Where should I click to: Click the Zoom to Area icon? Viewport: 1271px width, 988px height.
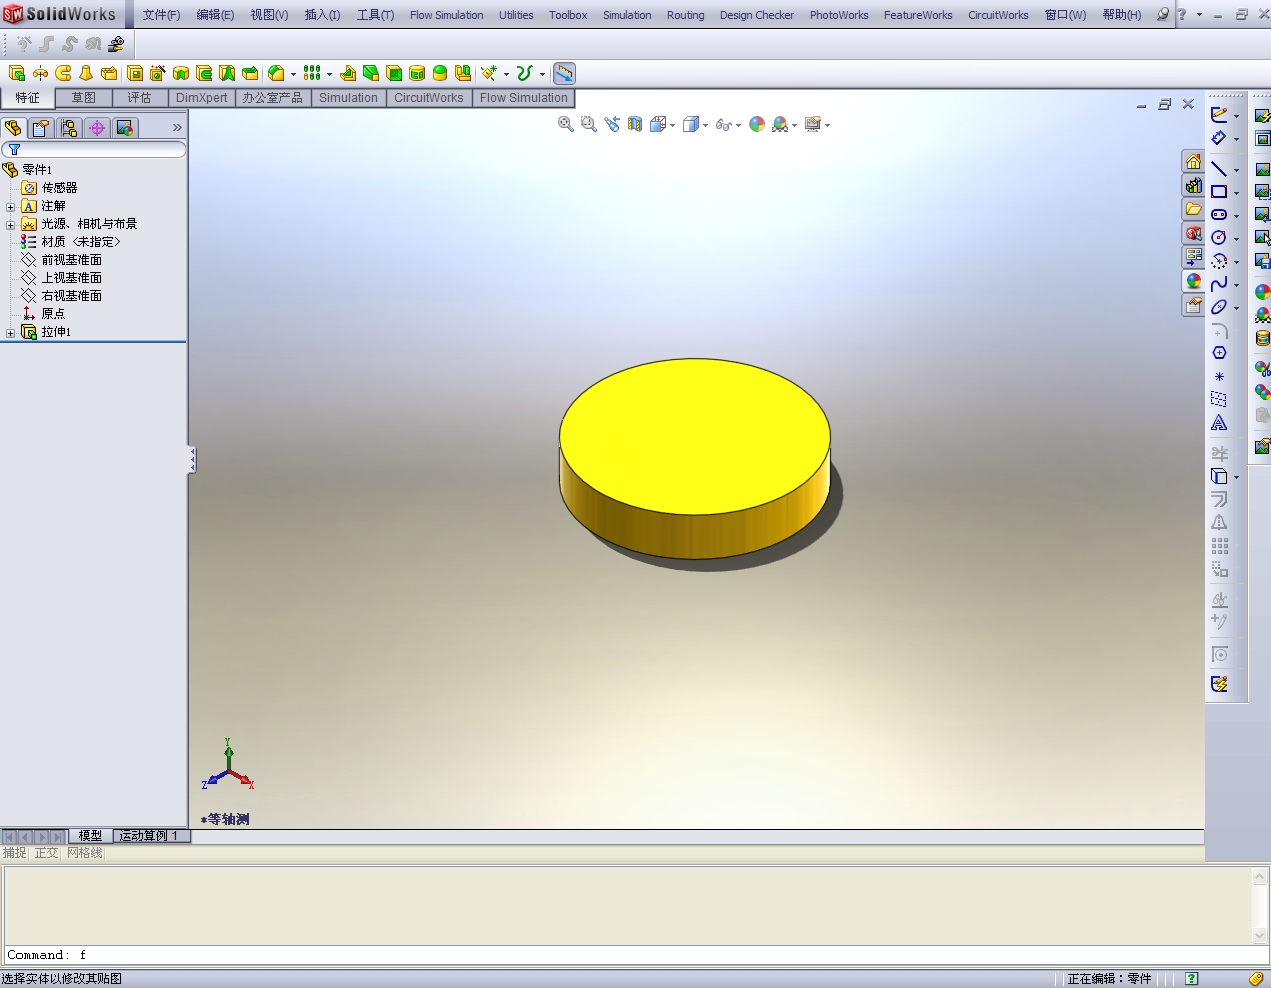[x=589, y=124]
